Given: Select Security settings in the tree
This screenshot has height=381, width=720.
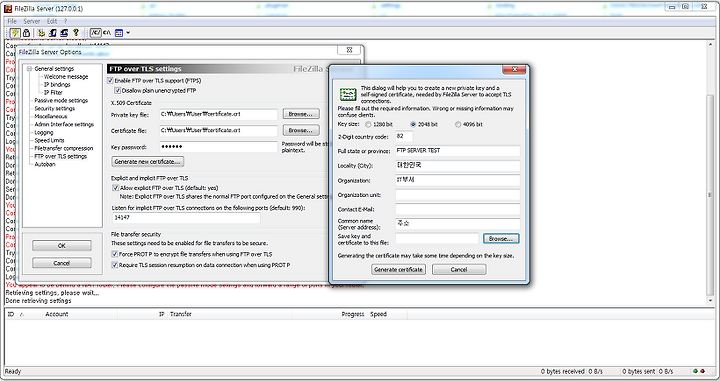Looking at the screenshot, I should coord(54,108).
